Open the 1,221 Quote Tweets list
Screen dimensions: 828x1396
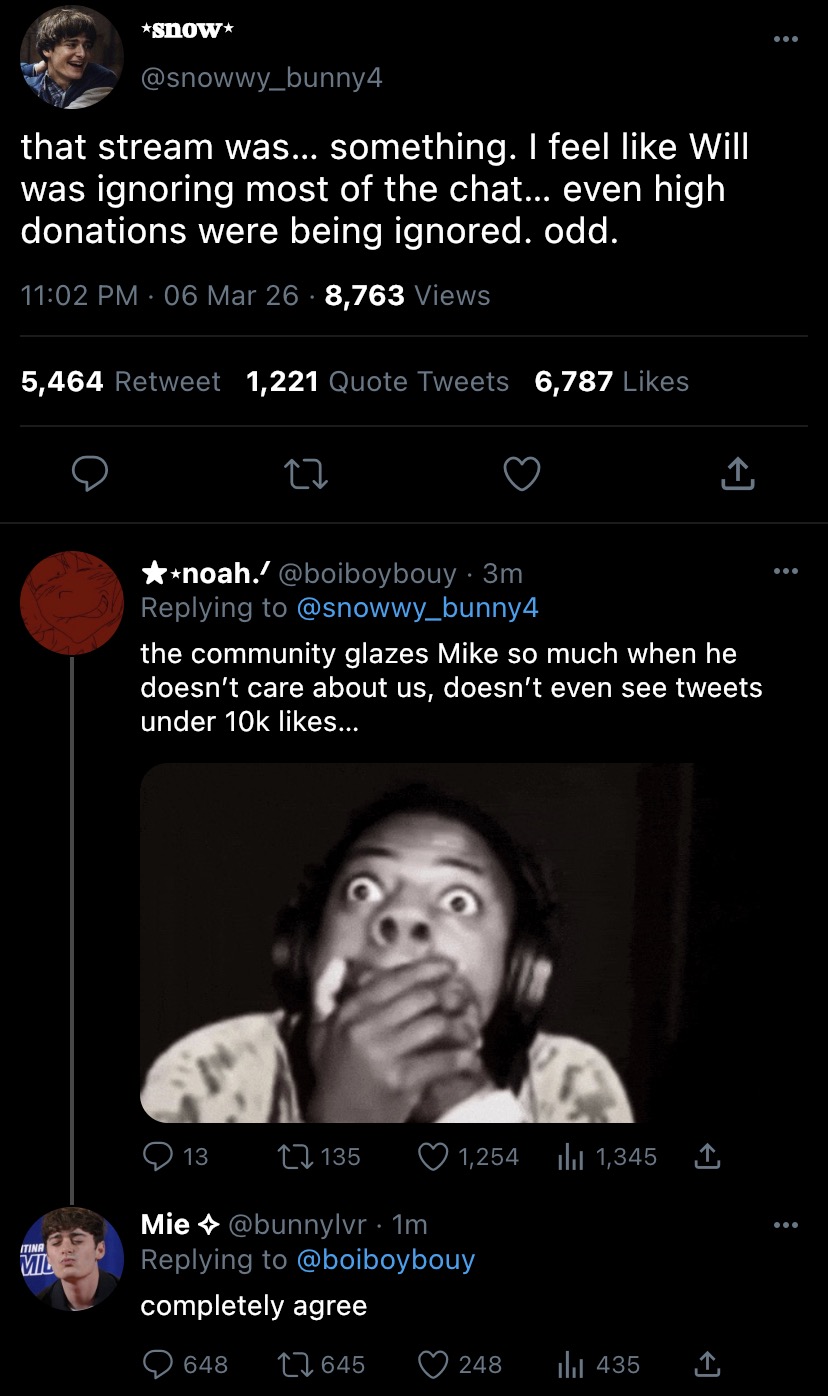point(377,382)
